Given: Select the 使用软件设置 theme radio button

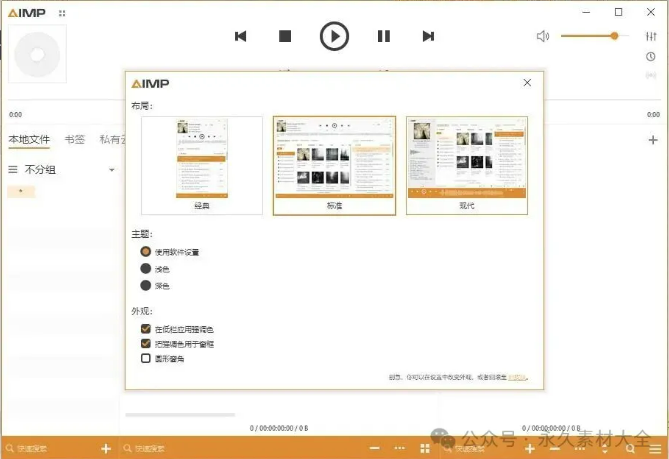Looking at the screenshot, I should (146, 252).
